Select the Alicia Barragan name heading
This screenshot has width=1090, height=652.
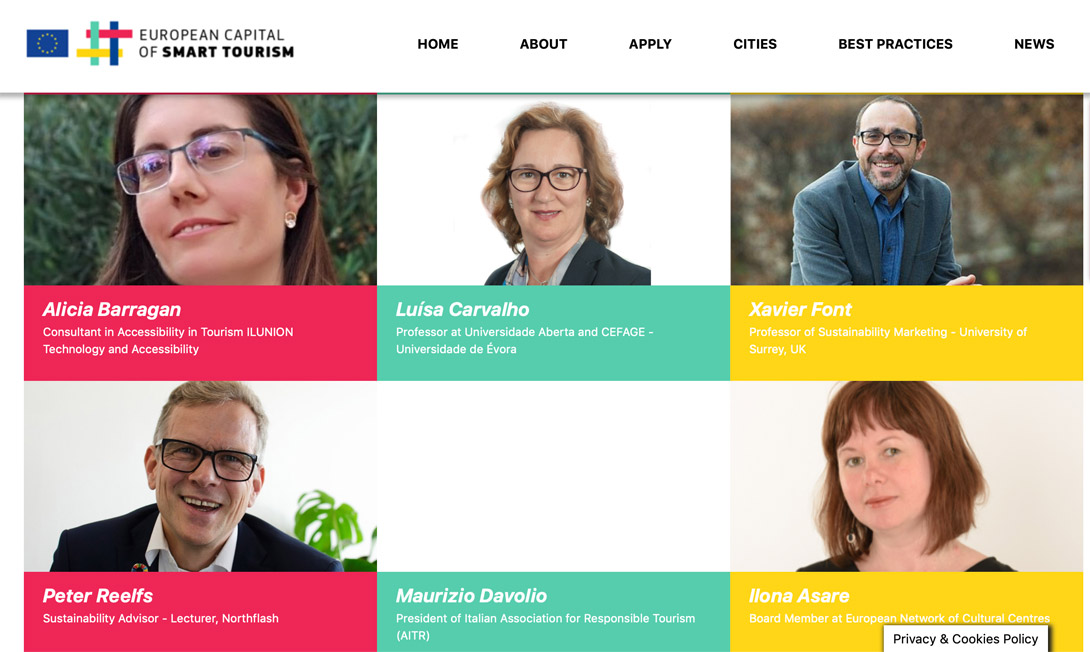point(112,309)
